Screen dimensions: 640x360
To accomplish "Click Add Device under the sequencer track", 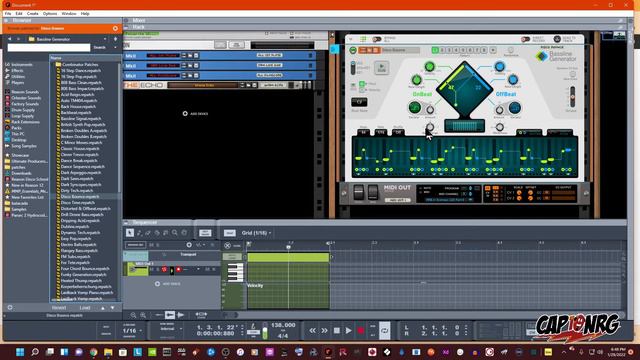I will [x=168, y=284].
